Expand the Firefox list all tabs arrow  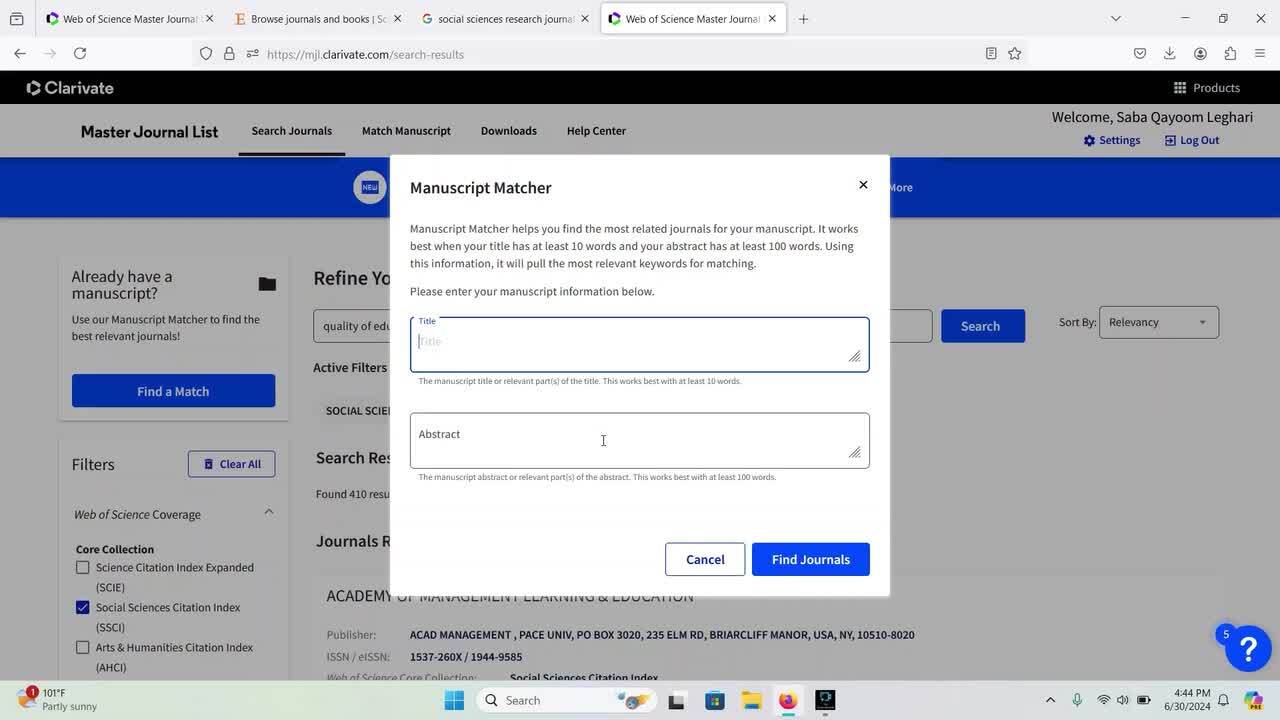[x=1116, y=18]
